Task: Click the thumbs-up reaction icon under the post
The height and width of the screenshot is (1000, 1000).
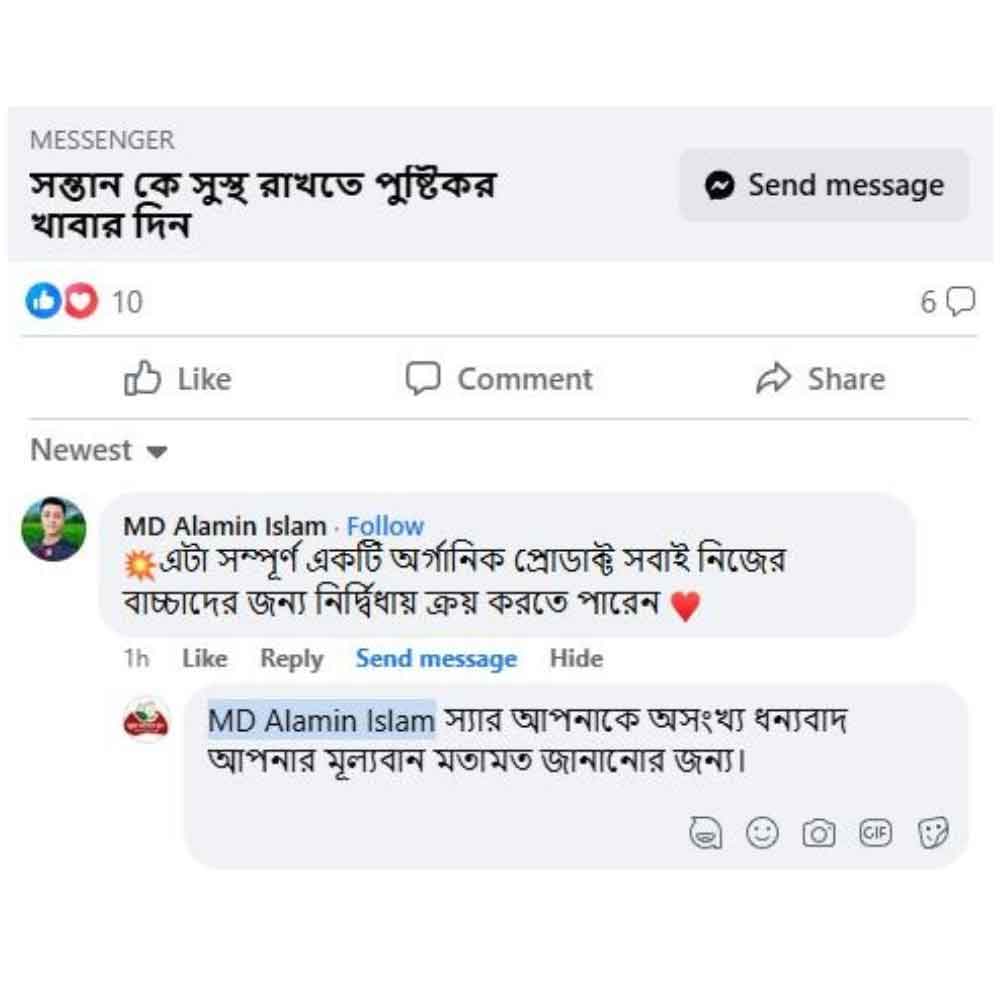Action: [x=42, y=299]
